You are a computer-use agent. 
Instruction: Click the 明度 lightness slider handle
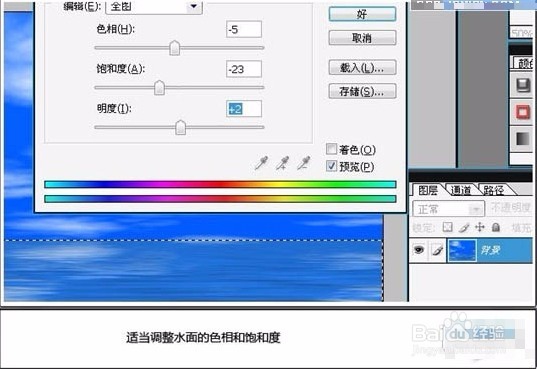click(180, 127)
